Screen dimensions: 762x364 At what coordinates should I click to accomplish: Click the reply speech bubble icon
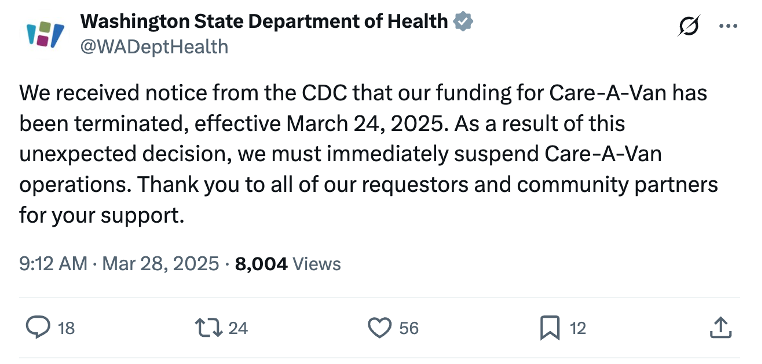pos(37,328)
